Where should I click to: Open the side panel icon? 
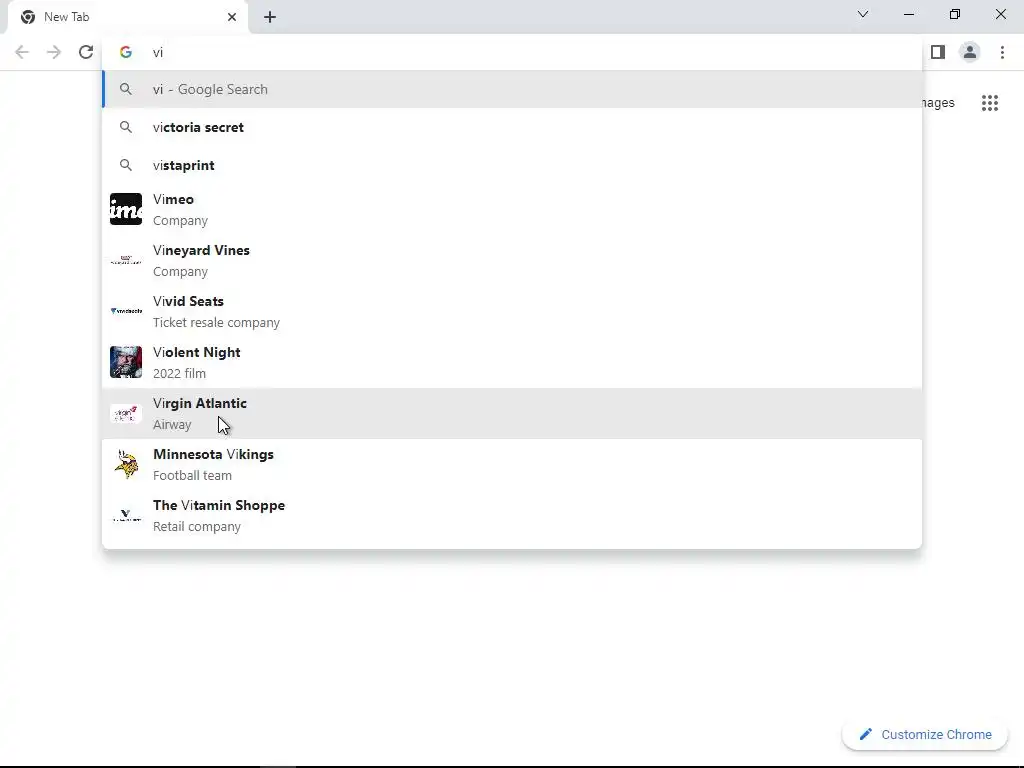point(938,52)
